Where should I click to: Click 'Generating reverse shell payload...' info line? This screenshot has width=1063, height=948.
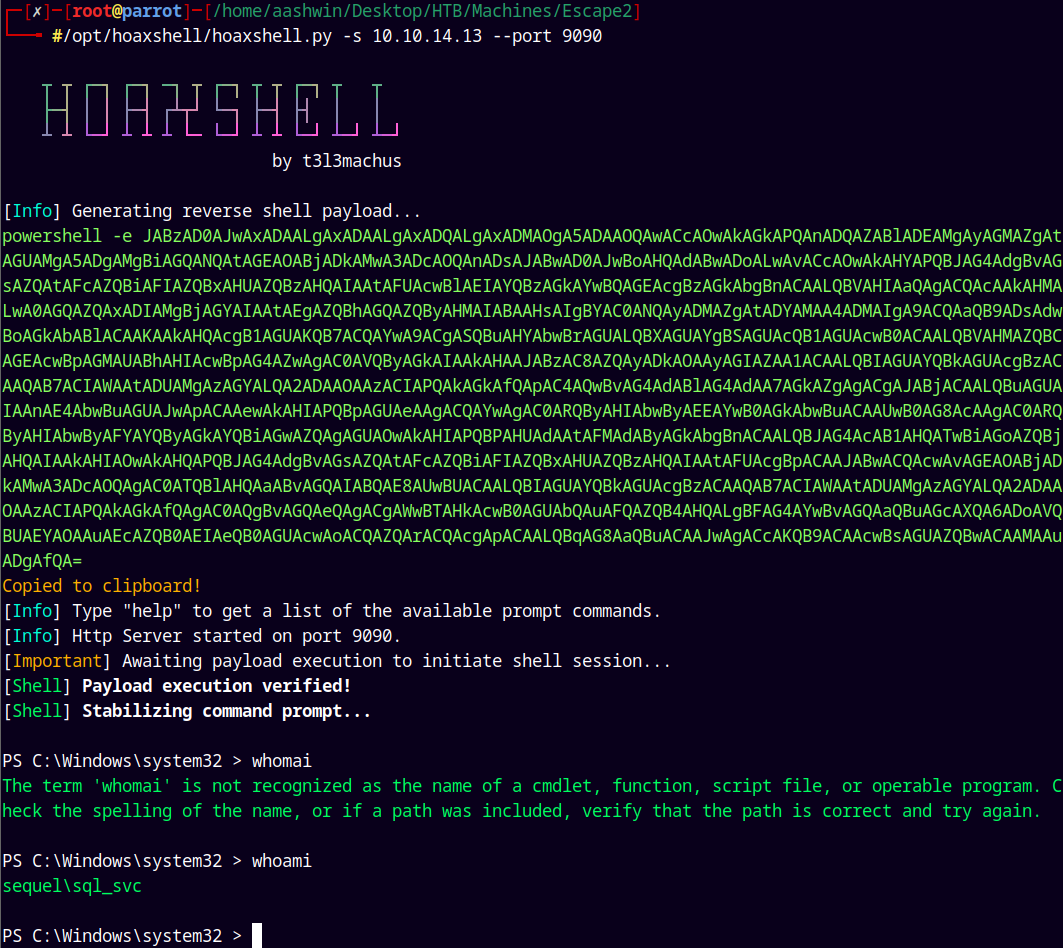pos(212,211)
